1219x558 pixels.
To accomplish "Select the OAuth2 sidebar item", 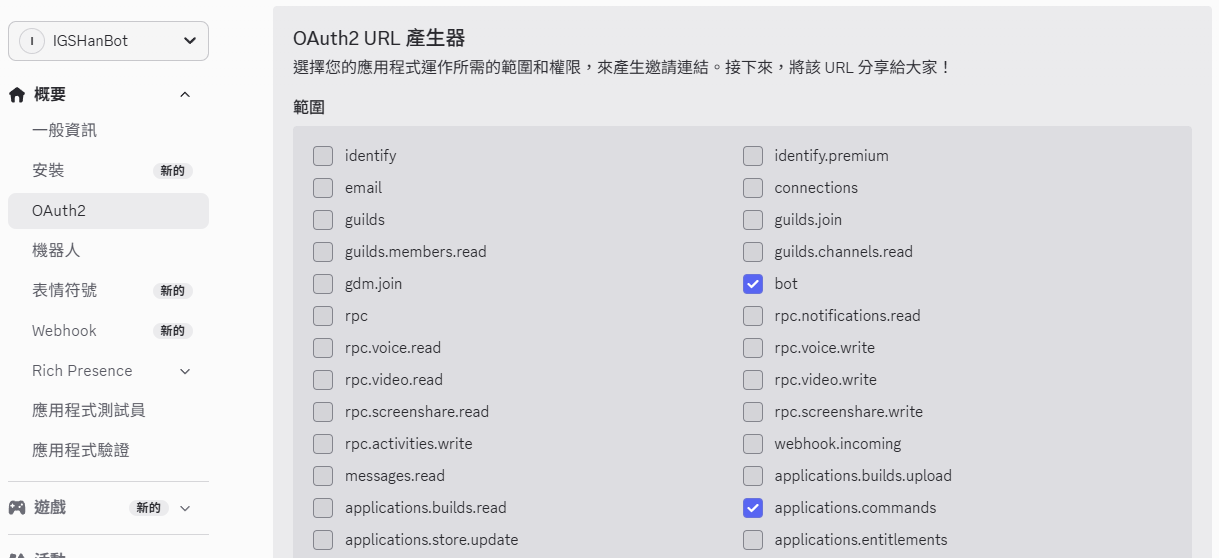I will 108,211.
